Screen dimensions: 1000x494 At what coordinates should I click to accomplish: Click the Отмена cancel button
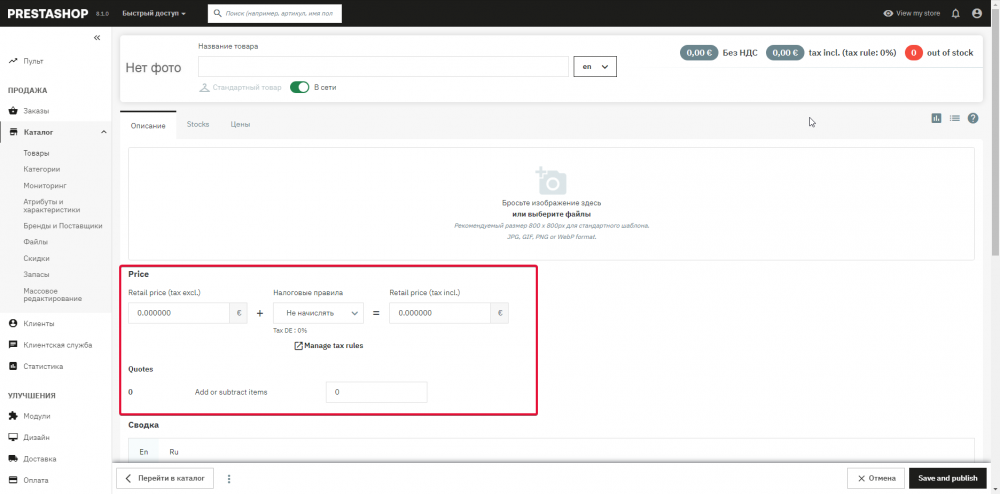[876, 478]
